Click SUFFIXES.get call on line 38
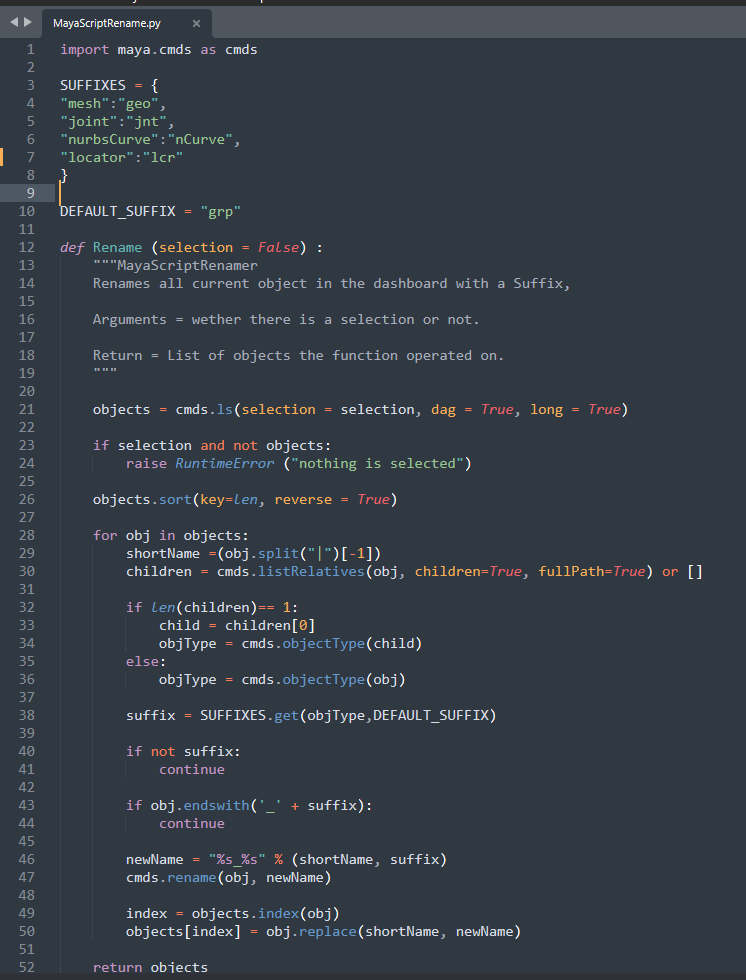746x980 pixels. [348, 715]
